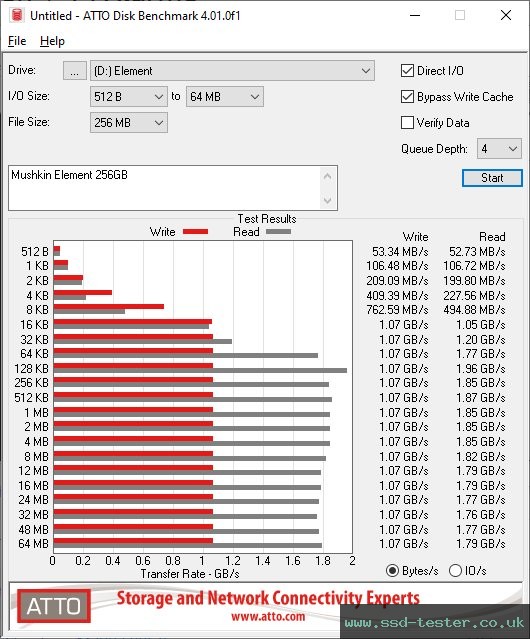Click the 762.59 MB/s write result
Viewport: 530px width, 639px height.
pos(397,310)
